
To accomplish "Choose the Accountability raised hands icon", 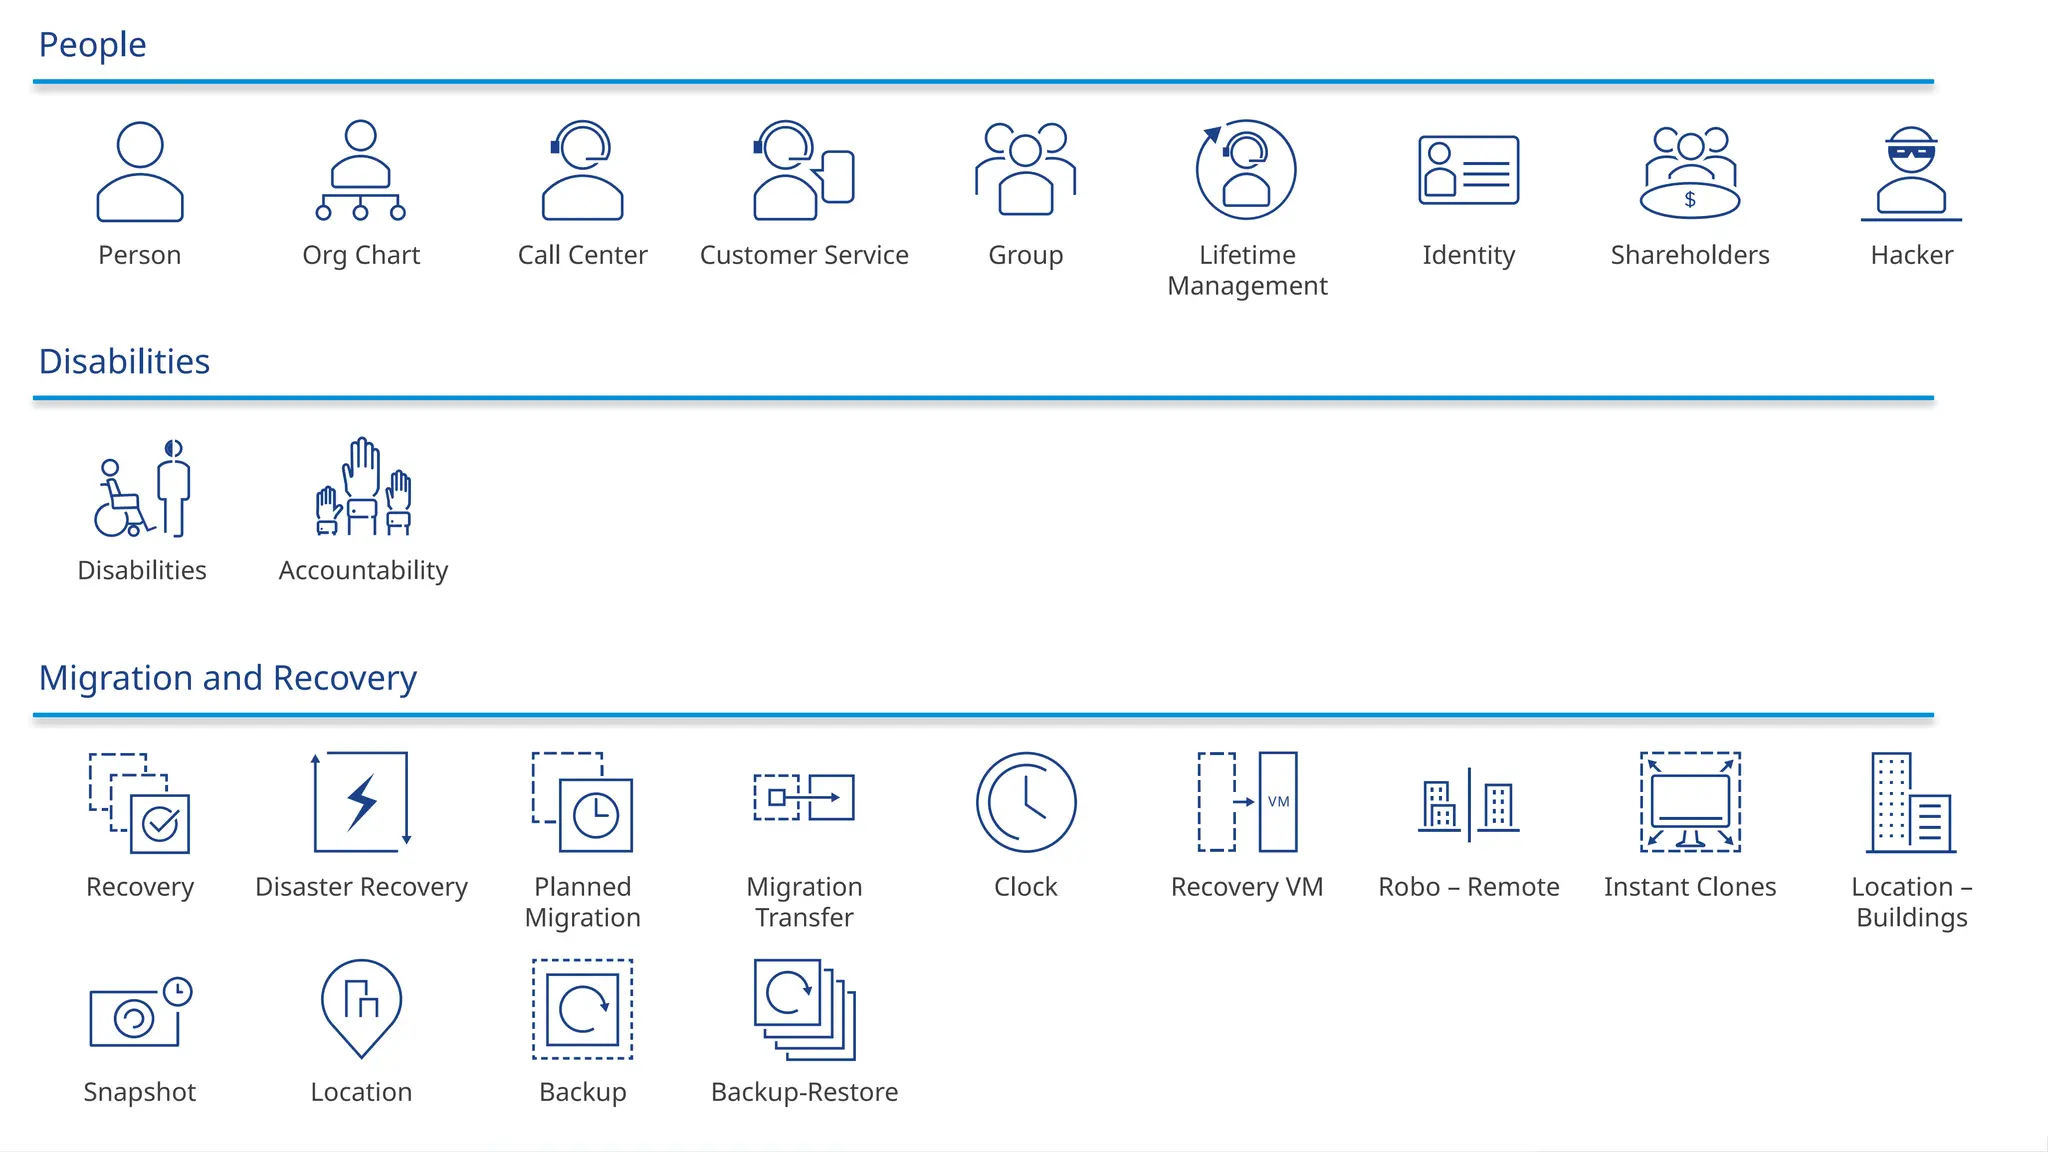I will [x=363, y=486].
